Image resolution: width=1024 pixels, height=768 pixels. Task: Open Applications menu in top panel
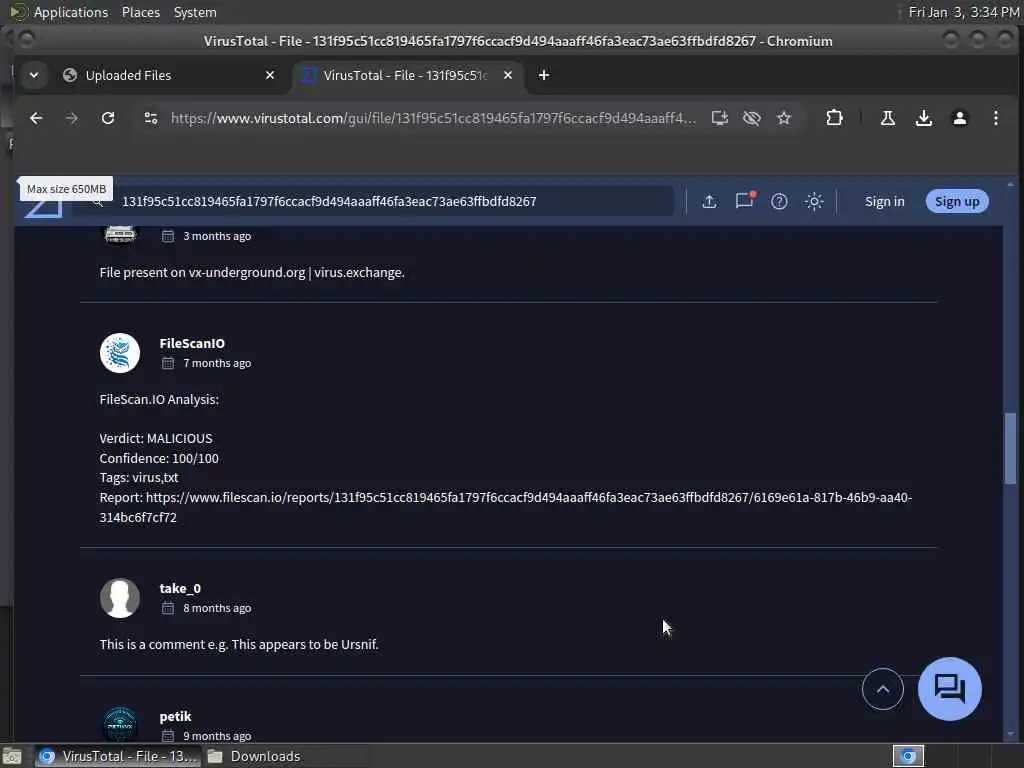pos(71,12)
